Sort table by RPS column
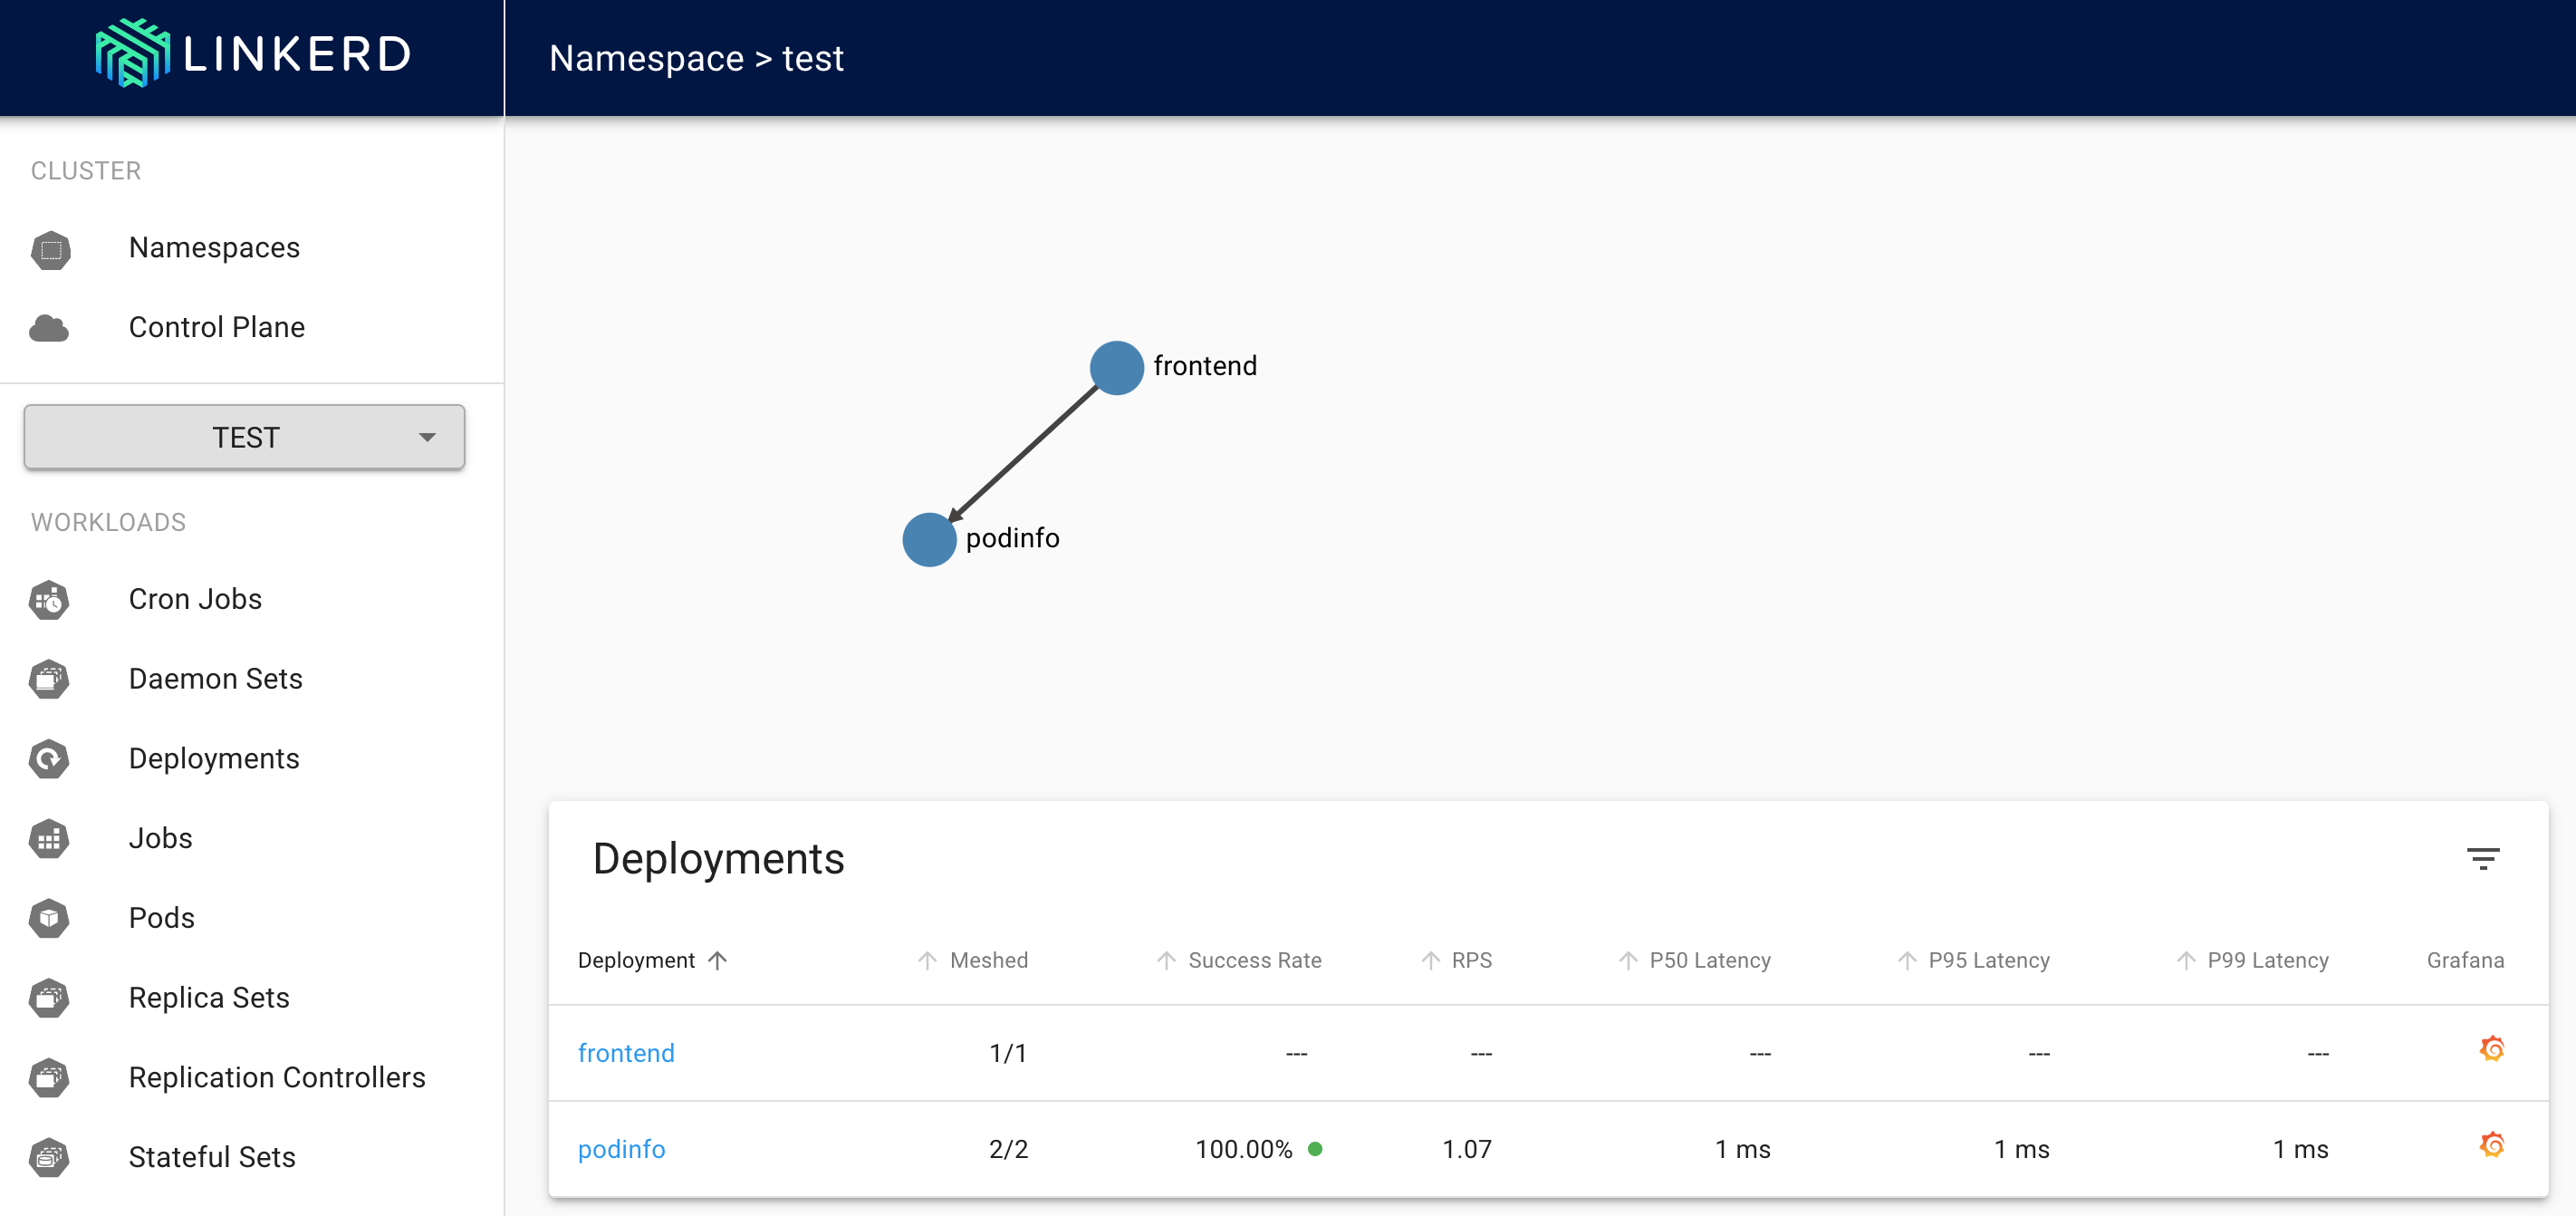2576x1216 pixels. 1471,960
